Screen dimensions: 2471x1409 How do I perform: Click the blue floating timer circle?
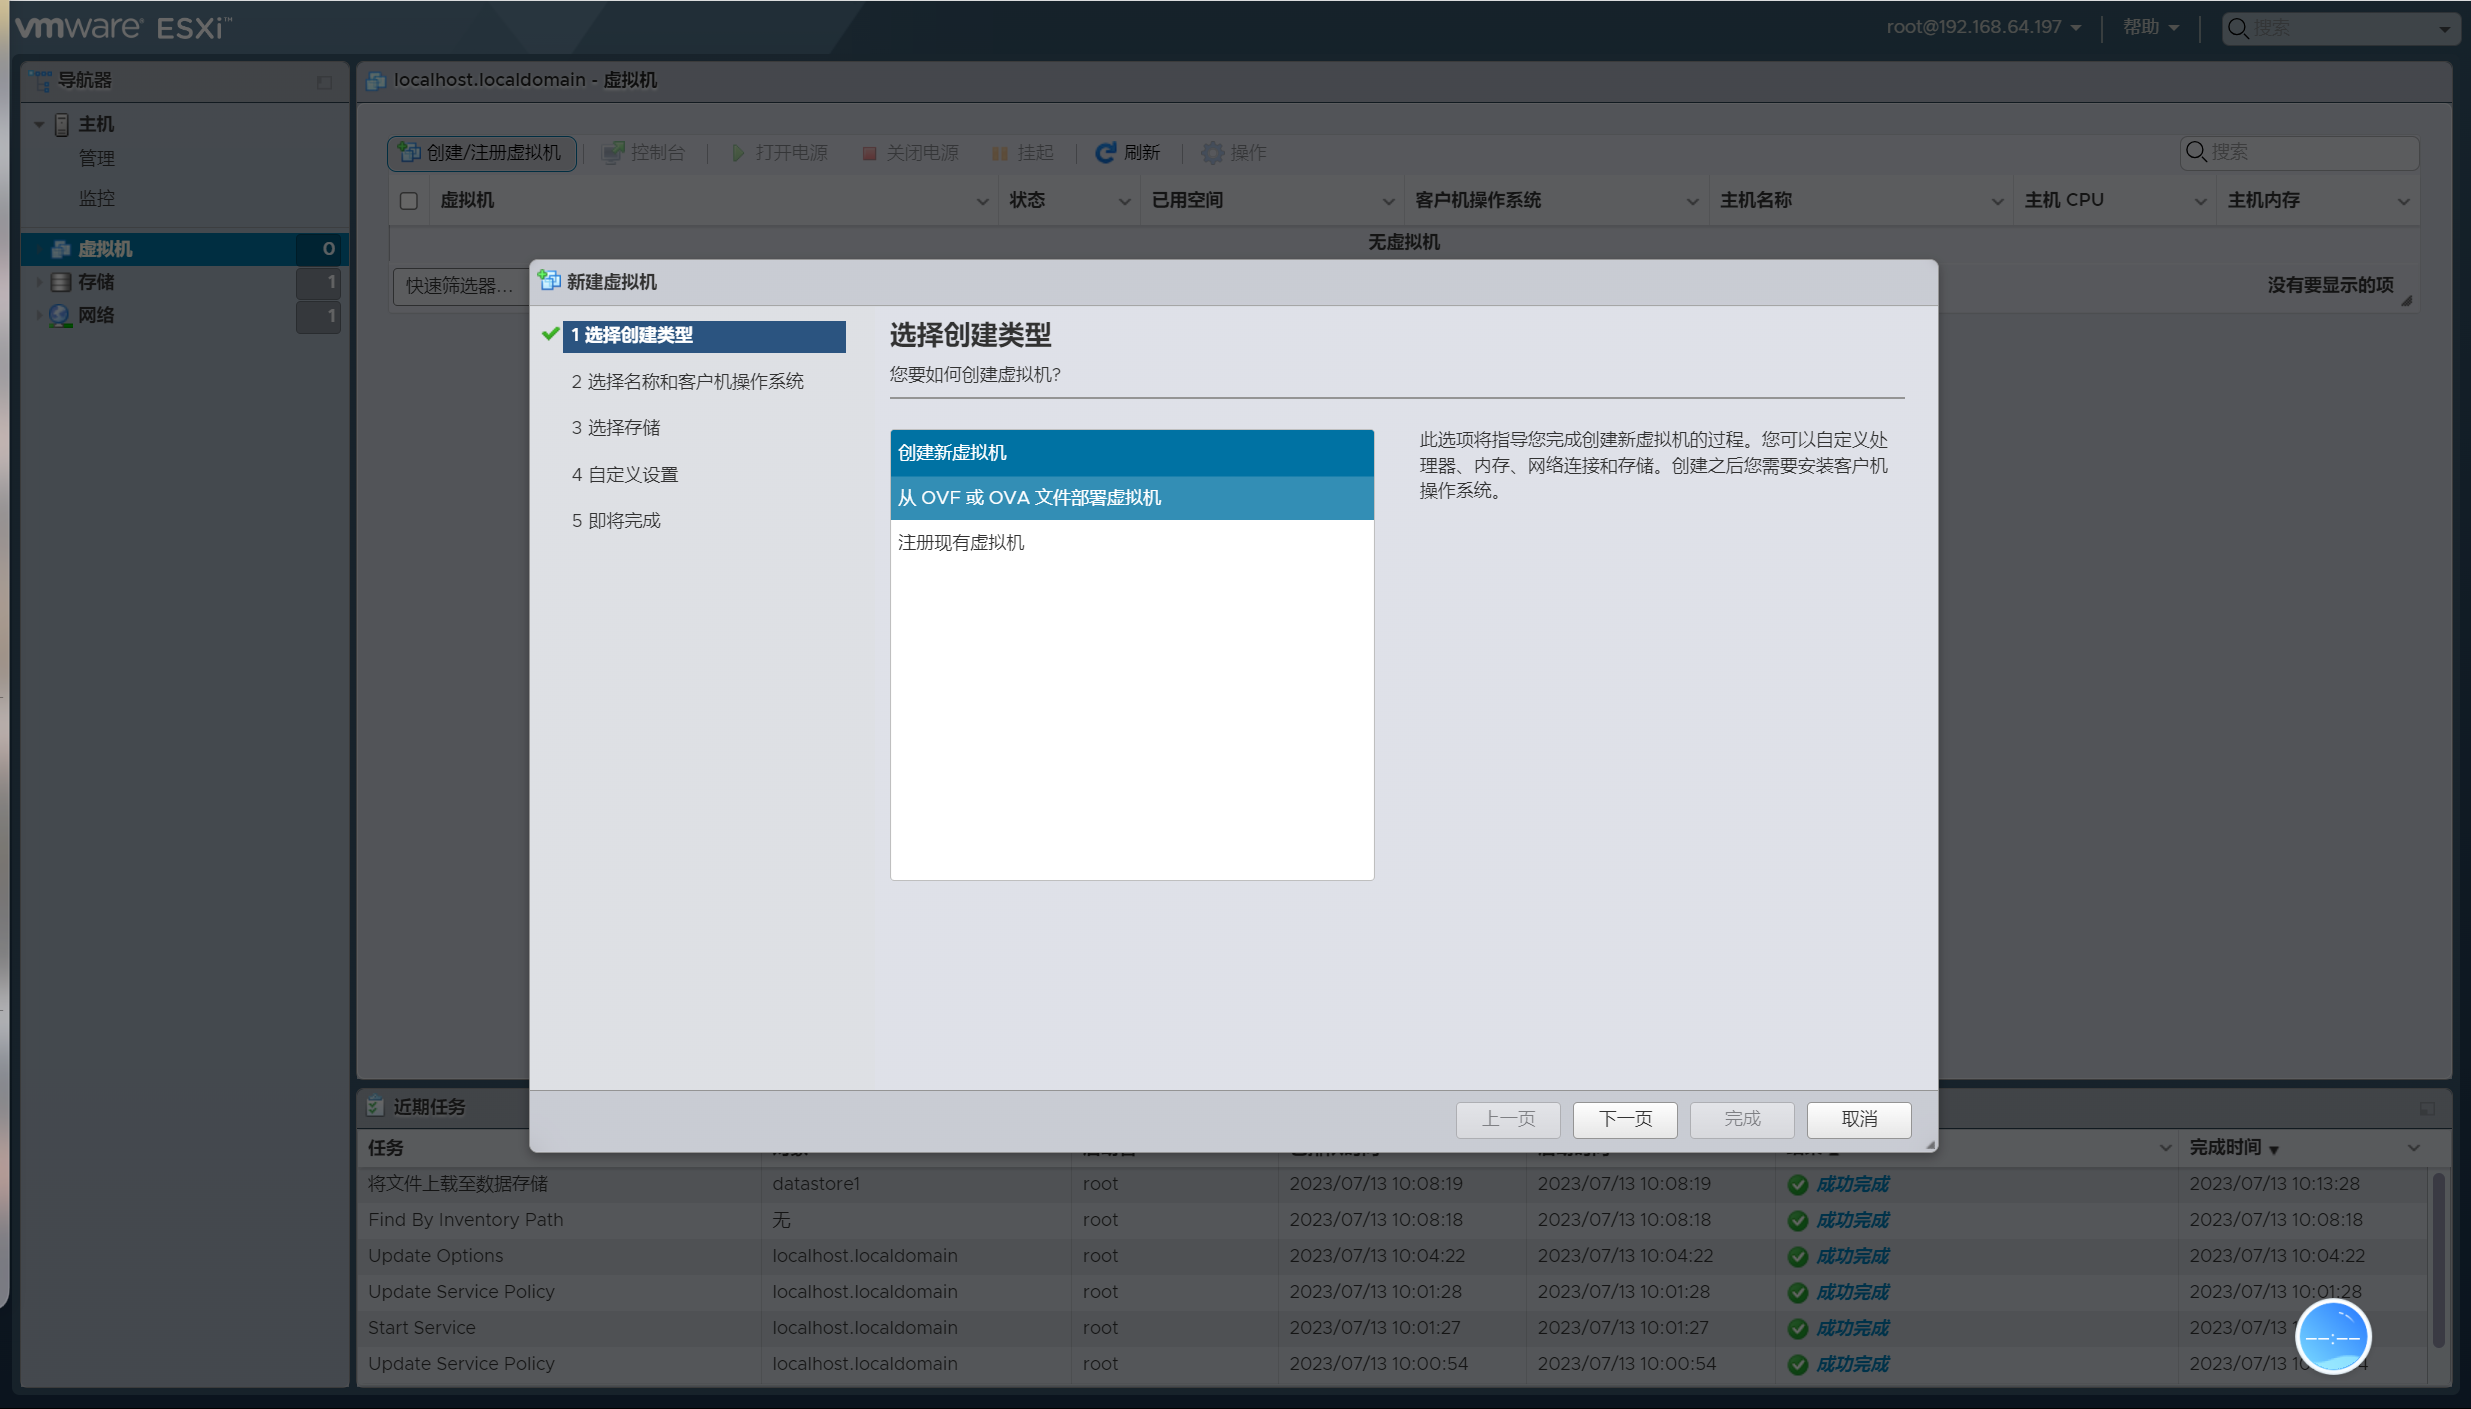[x=2332, y=1336]
